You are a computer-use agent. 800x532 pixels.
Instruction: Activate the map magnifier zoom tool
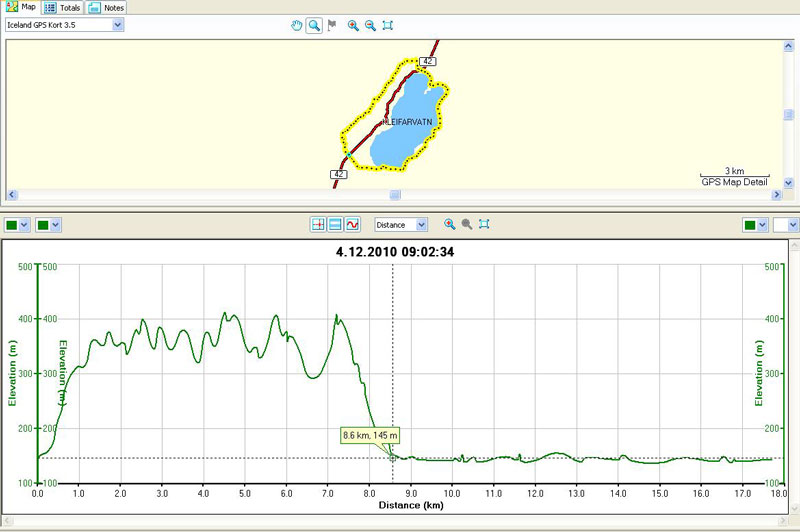(314, 25)
